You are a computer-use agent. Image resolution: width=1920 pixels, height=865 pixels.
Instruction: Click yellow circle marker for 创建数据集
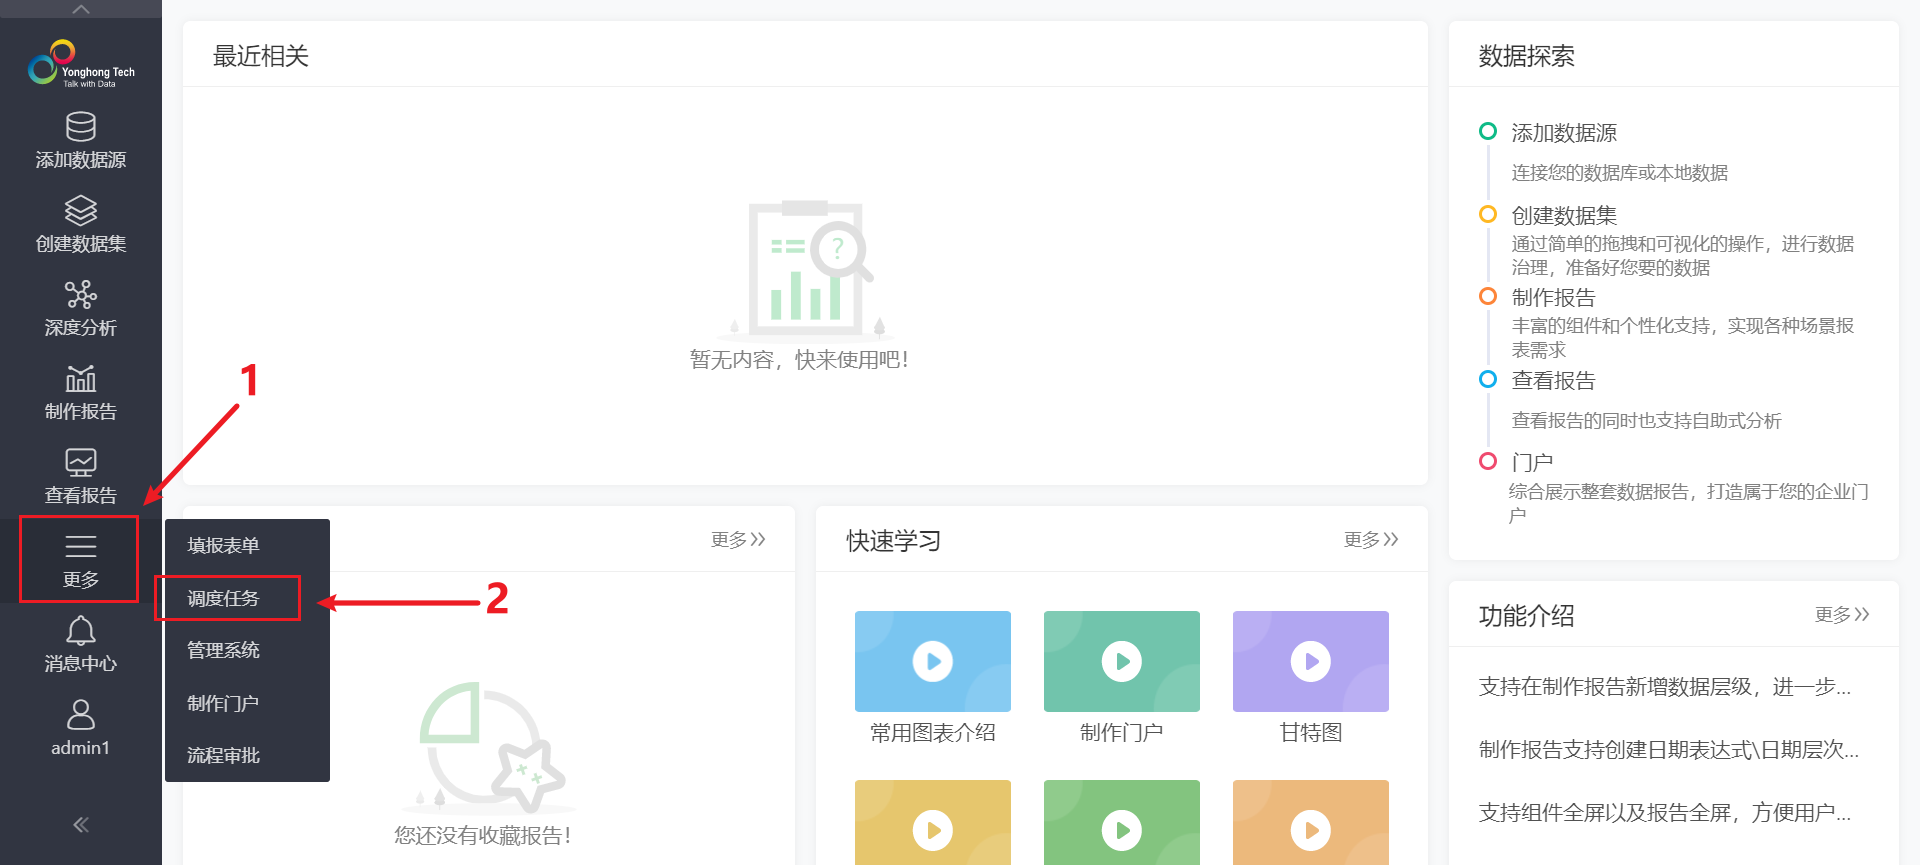[1488, 214]
